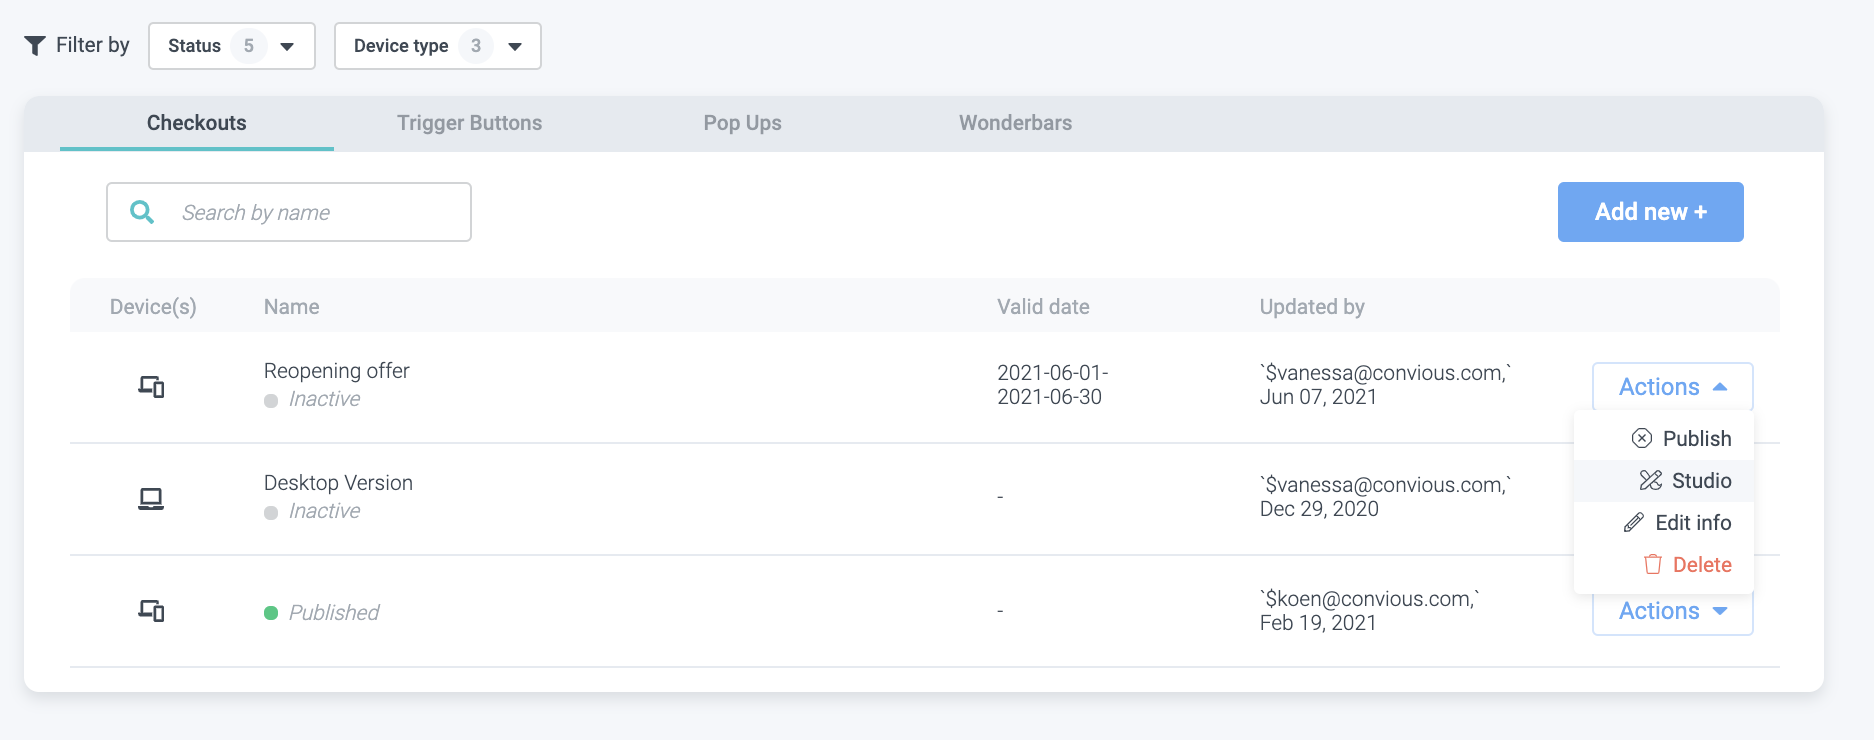Click the Reopening offer checkout name
This screenshot has width=1874, height=740.
pyautogui.click(x=337, y=371)
